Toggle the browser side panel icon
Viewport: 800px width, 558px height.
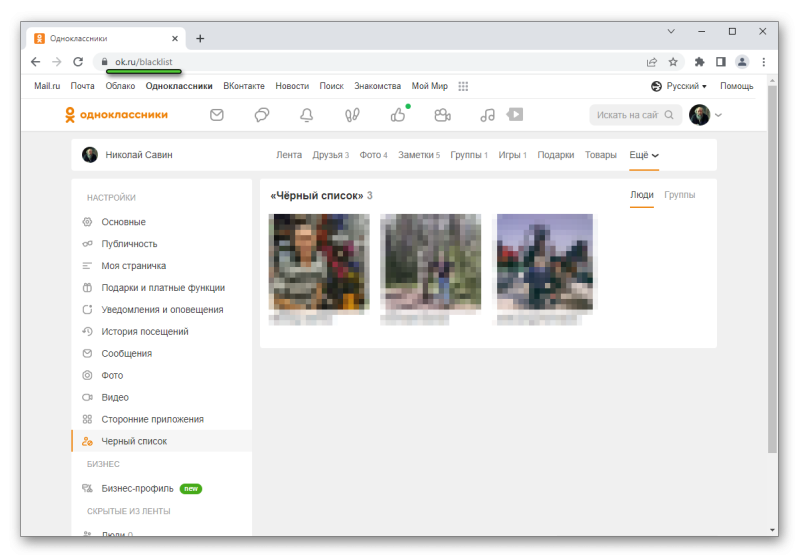pos(721,62)
